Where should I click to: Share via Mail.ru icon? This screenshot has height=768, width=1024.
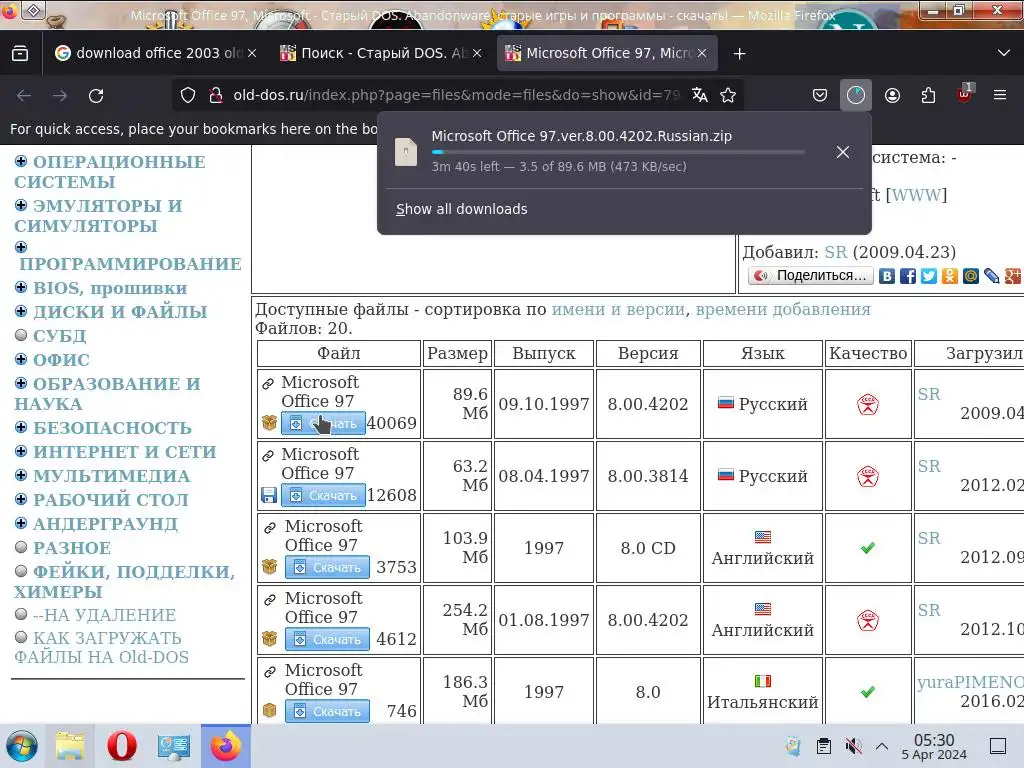[970, 276]
